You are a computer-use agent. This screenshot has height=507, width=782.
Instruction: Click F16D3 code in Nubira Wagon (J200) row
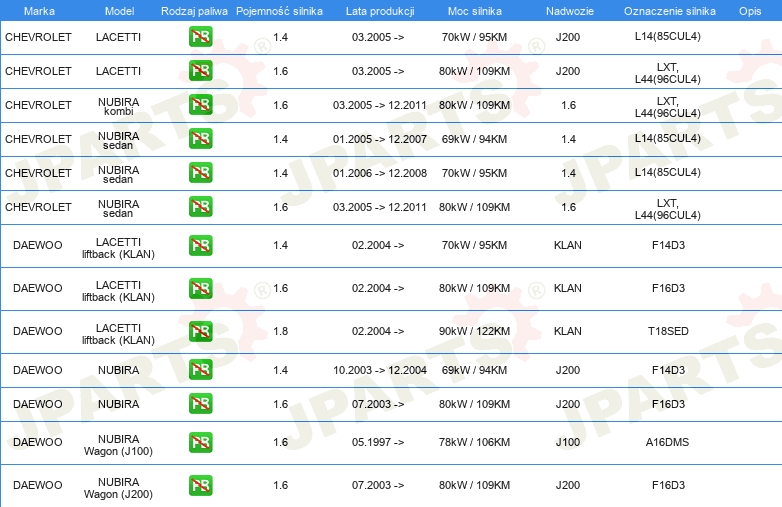(x=668, y=485)
